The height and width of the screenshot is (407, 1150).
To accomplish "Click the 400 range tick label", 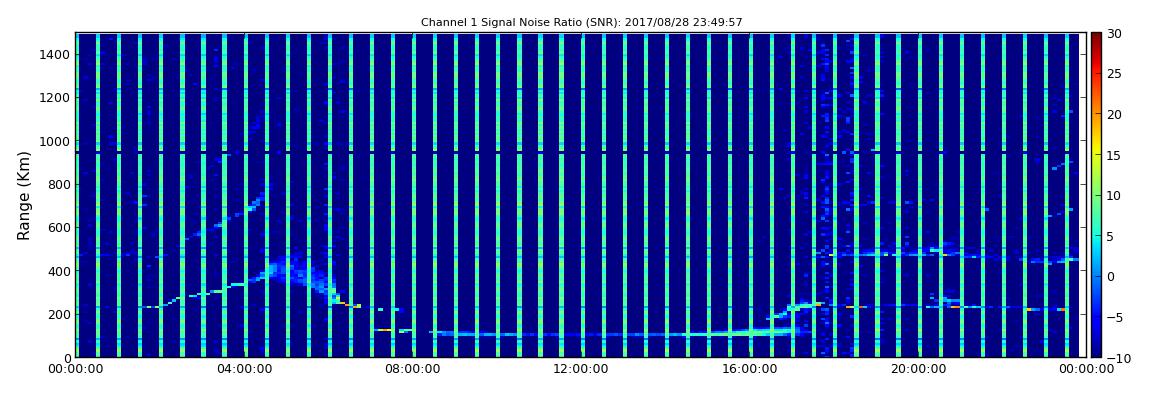I will (59, 271).
